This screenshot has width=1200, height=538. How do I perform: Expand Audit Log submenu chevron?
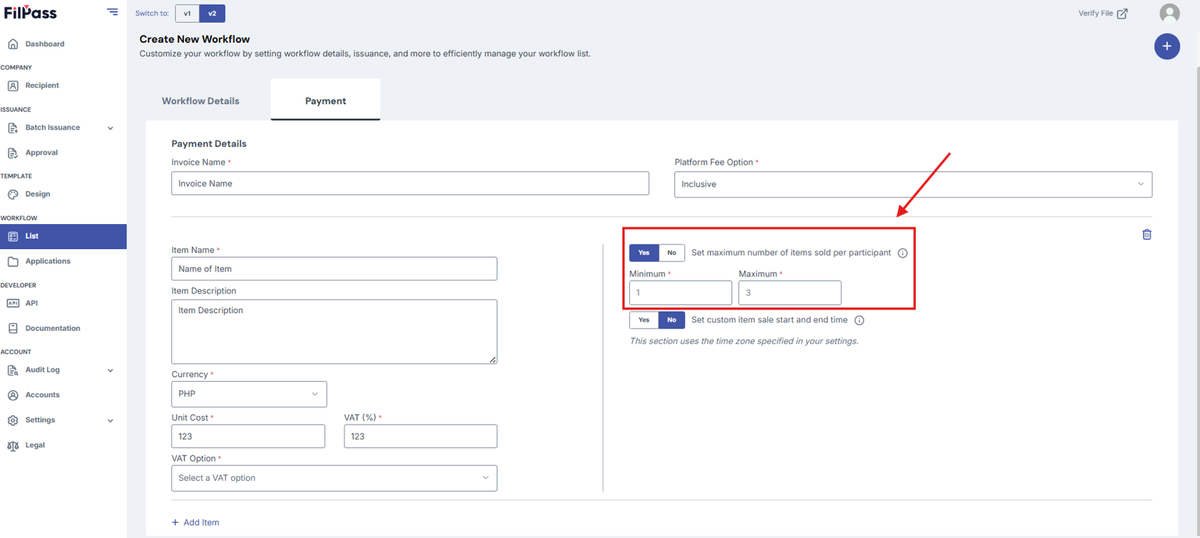tap(110, 370)
